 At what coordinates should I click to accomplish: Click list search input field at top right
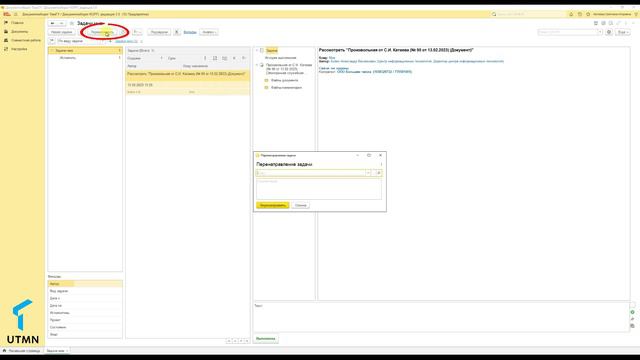[567, 32]
